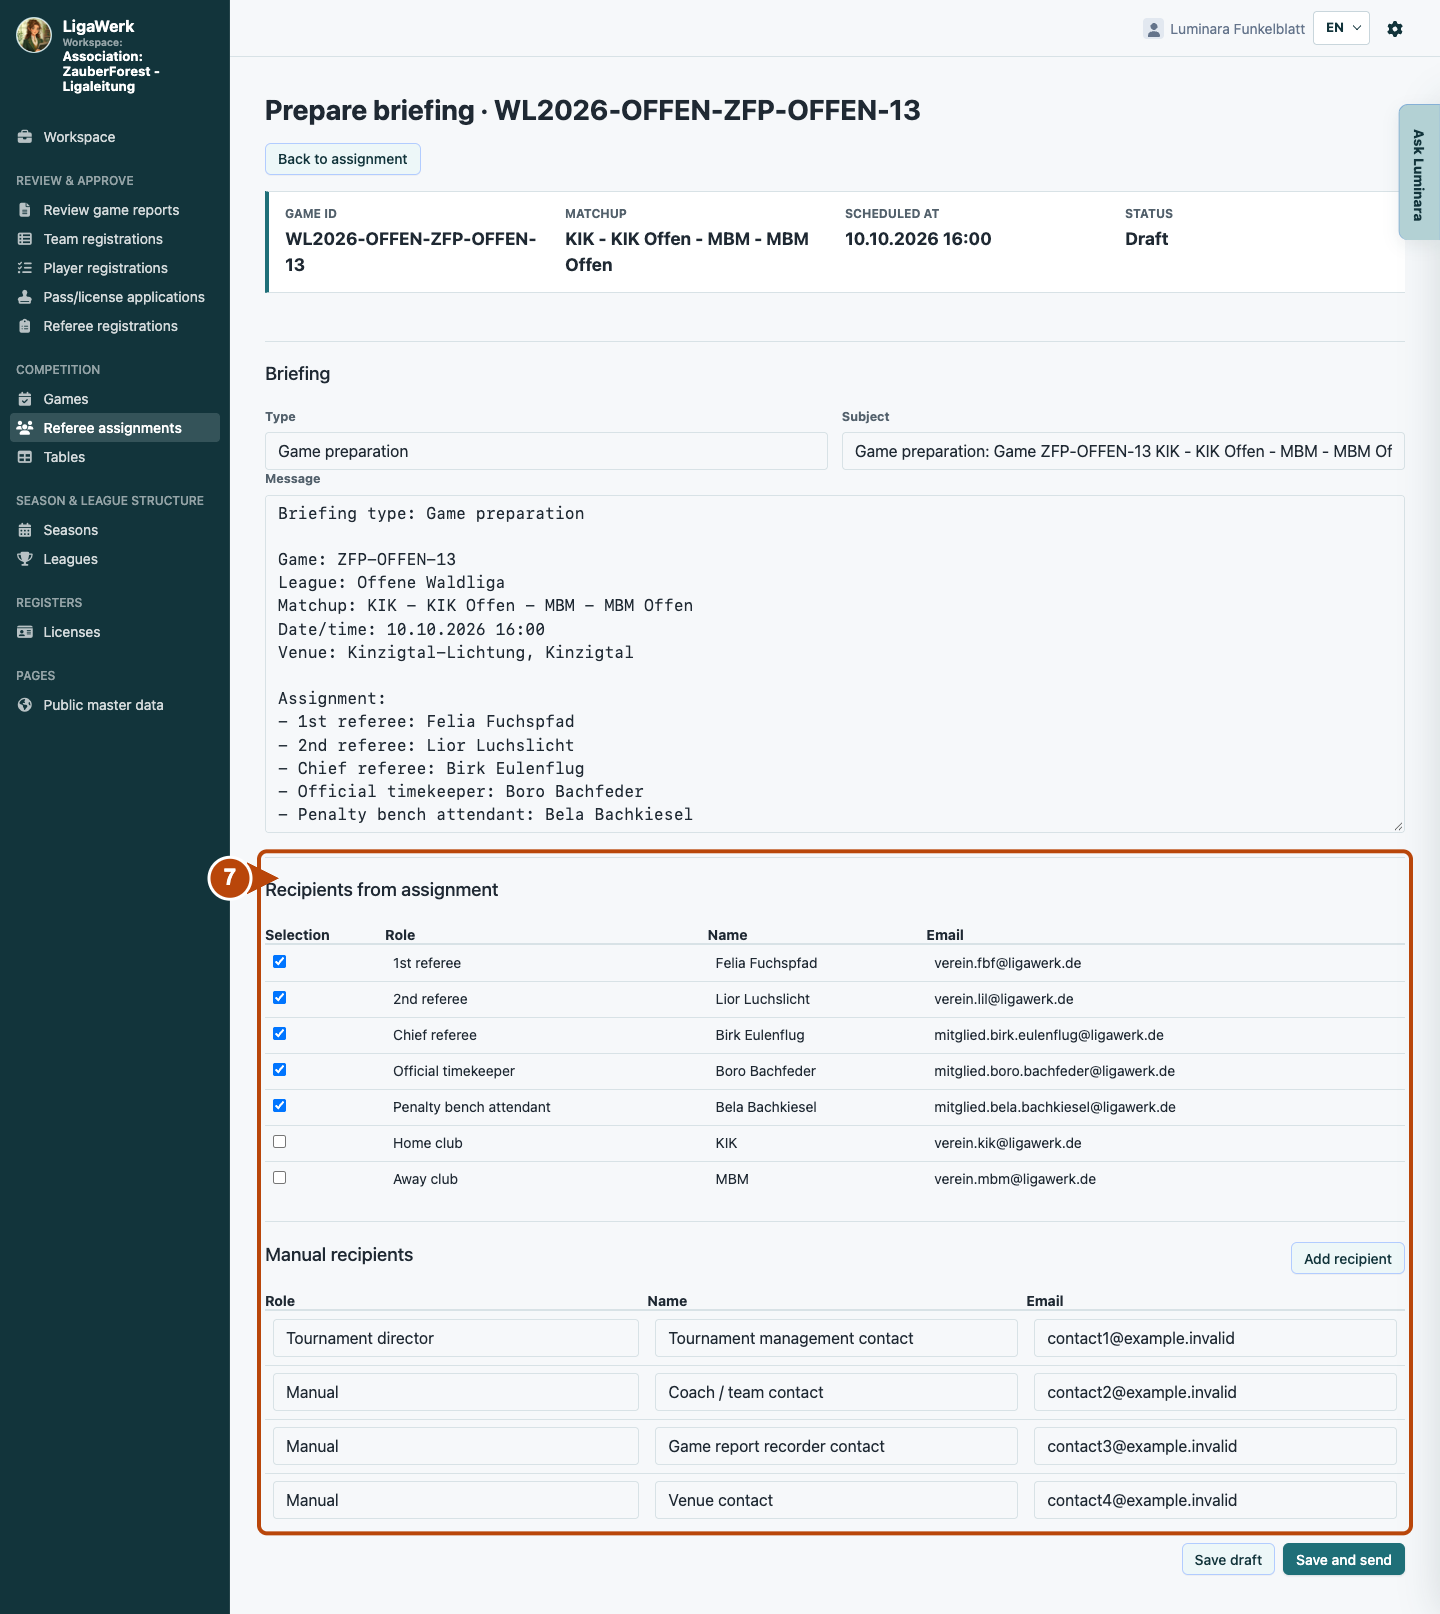
Task: Click the Referee assignments people icon
Action: pos(25,428)
